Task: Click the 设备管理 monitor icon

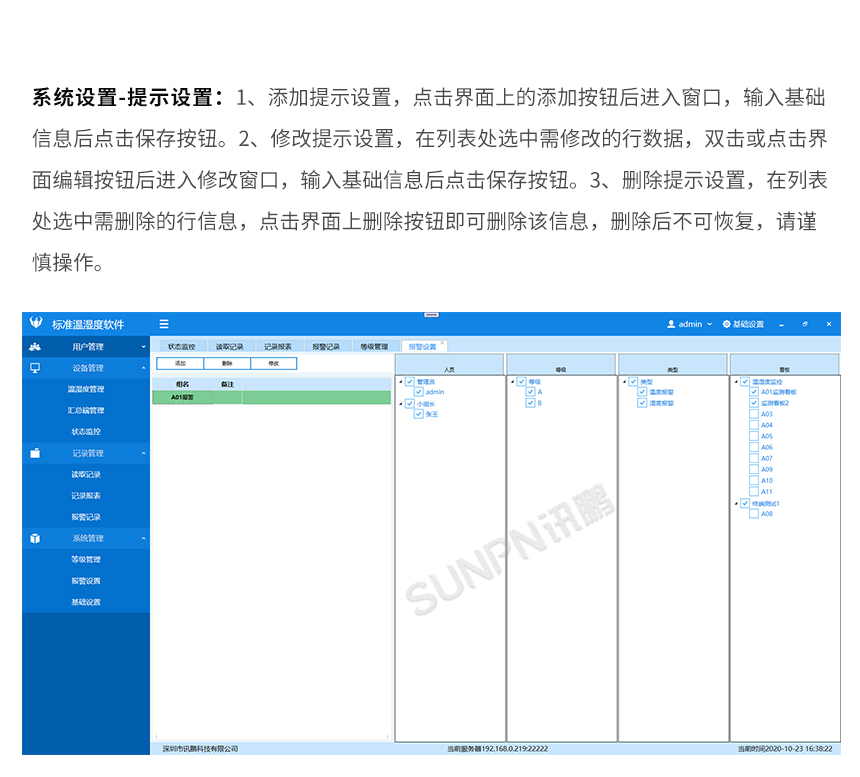Action: pyautogui.click(x=35, y=368)
